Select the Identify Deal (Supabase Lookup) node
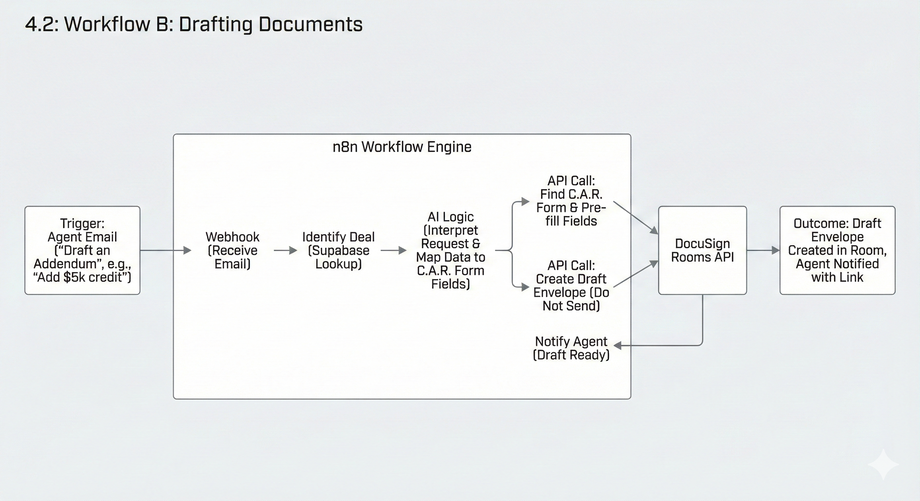This screenshot has height=501, width=920. point(339,250)
